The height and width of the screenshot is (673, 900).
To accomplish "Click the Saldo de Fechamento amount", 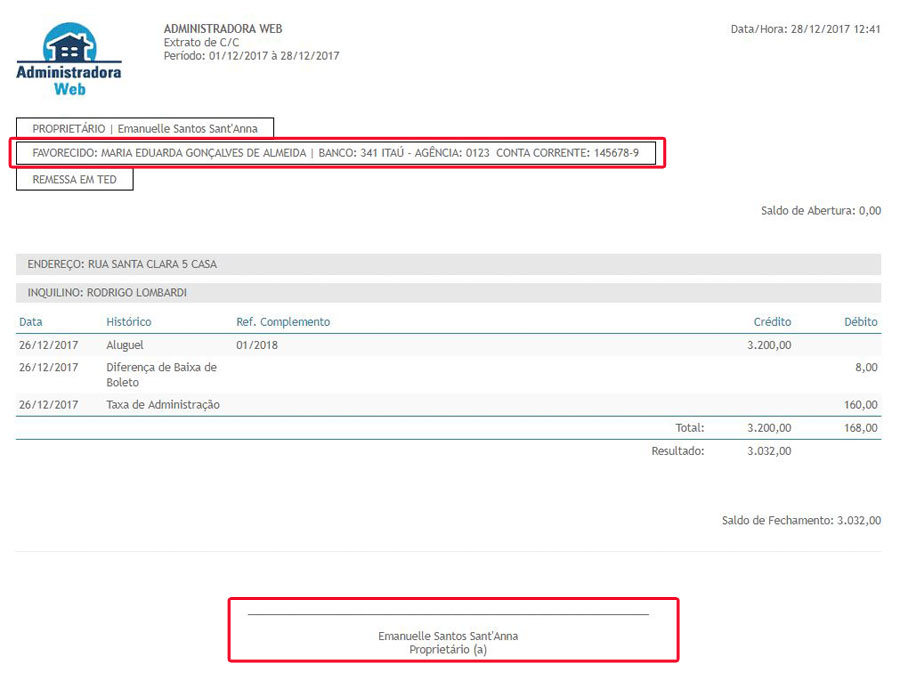I will [858, 521].
